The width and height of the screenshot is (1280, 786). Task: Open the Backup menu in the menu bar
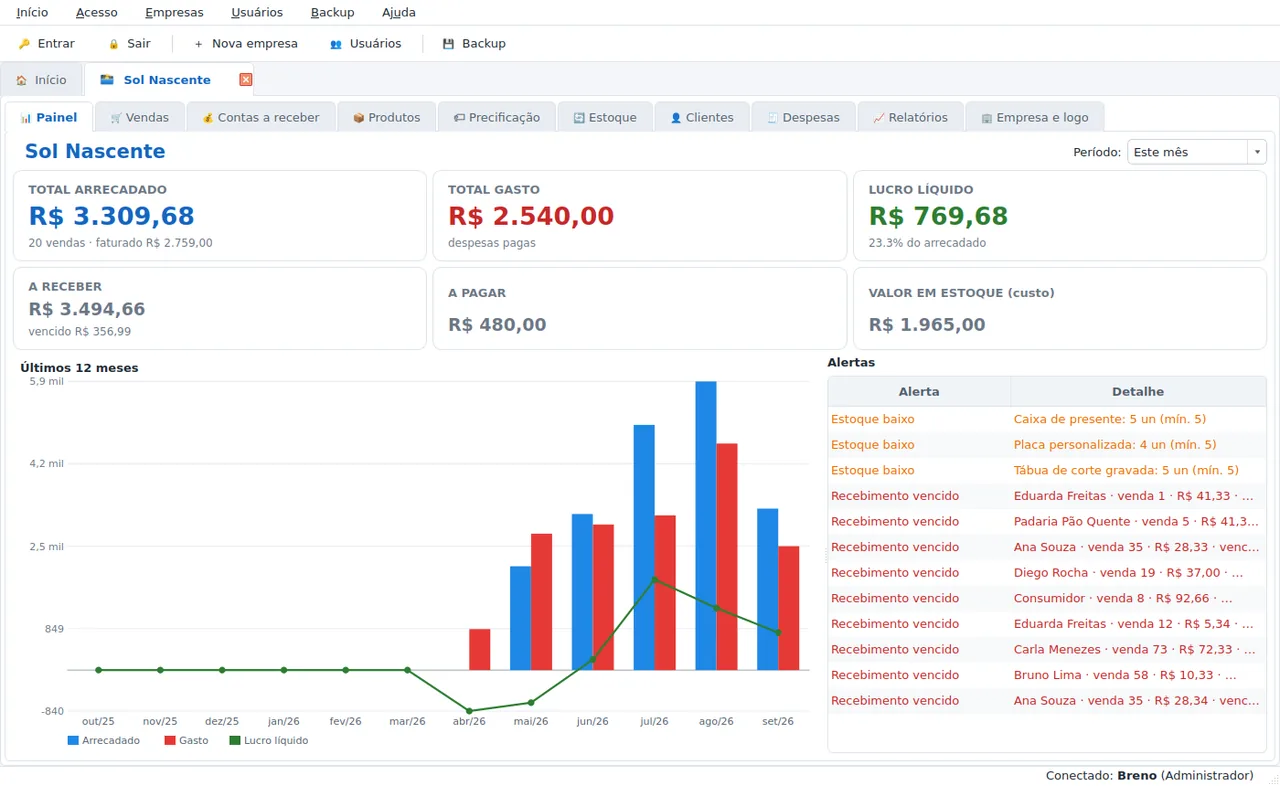333,13
